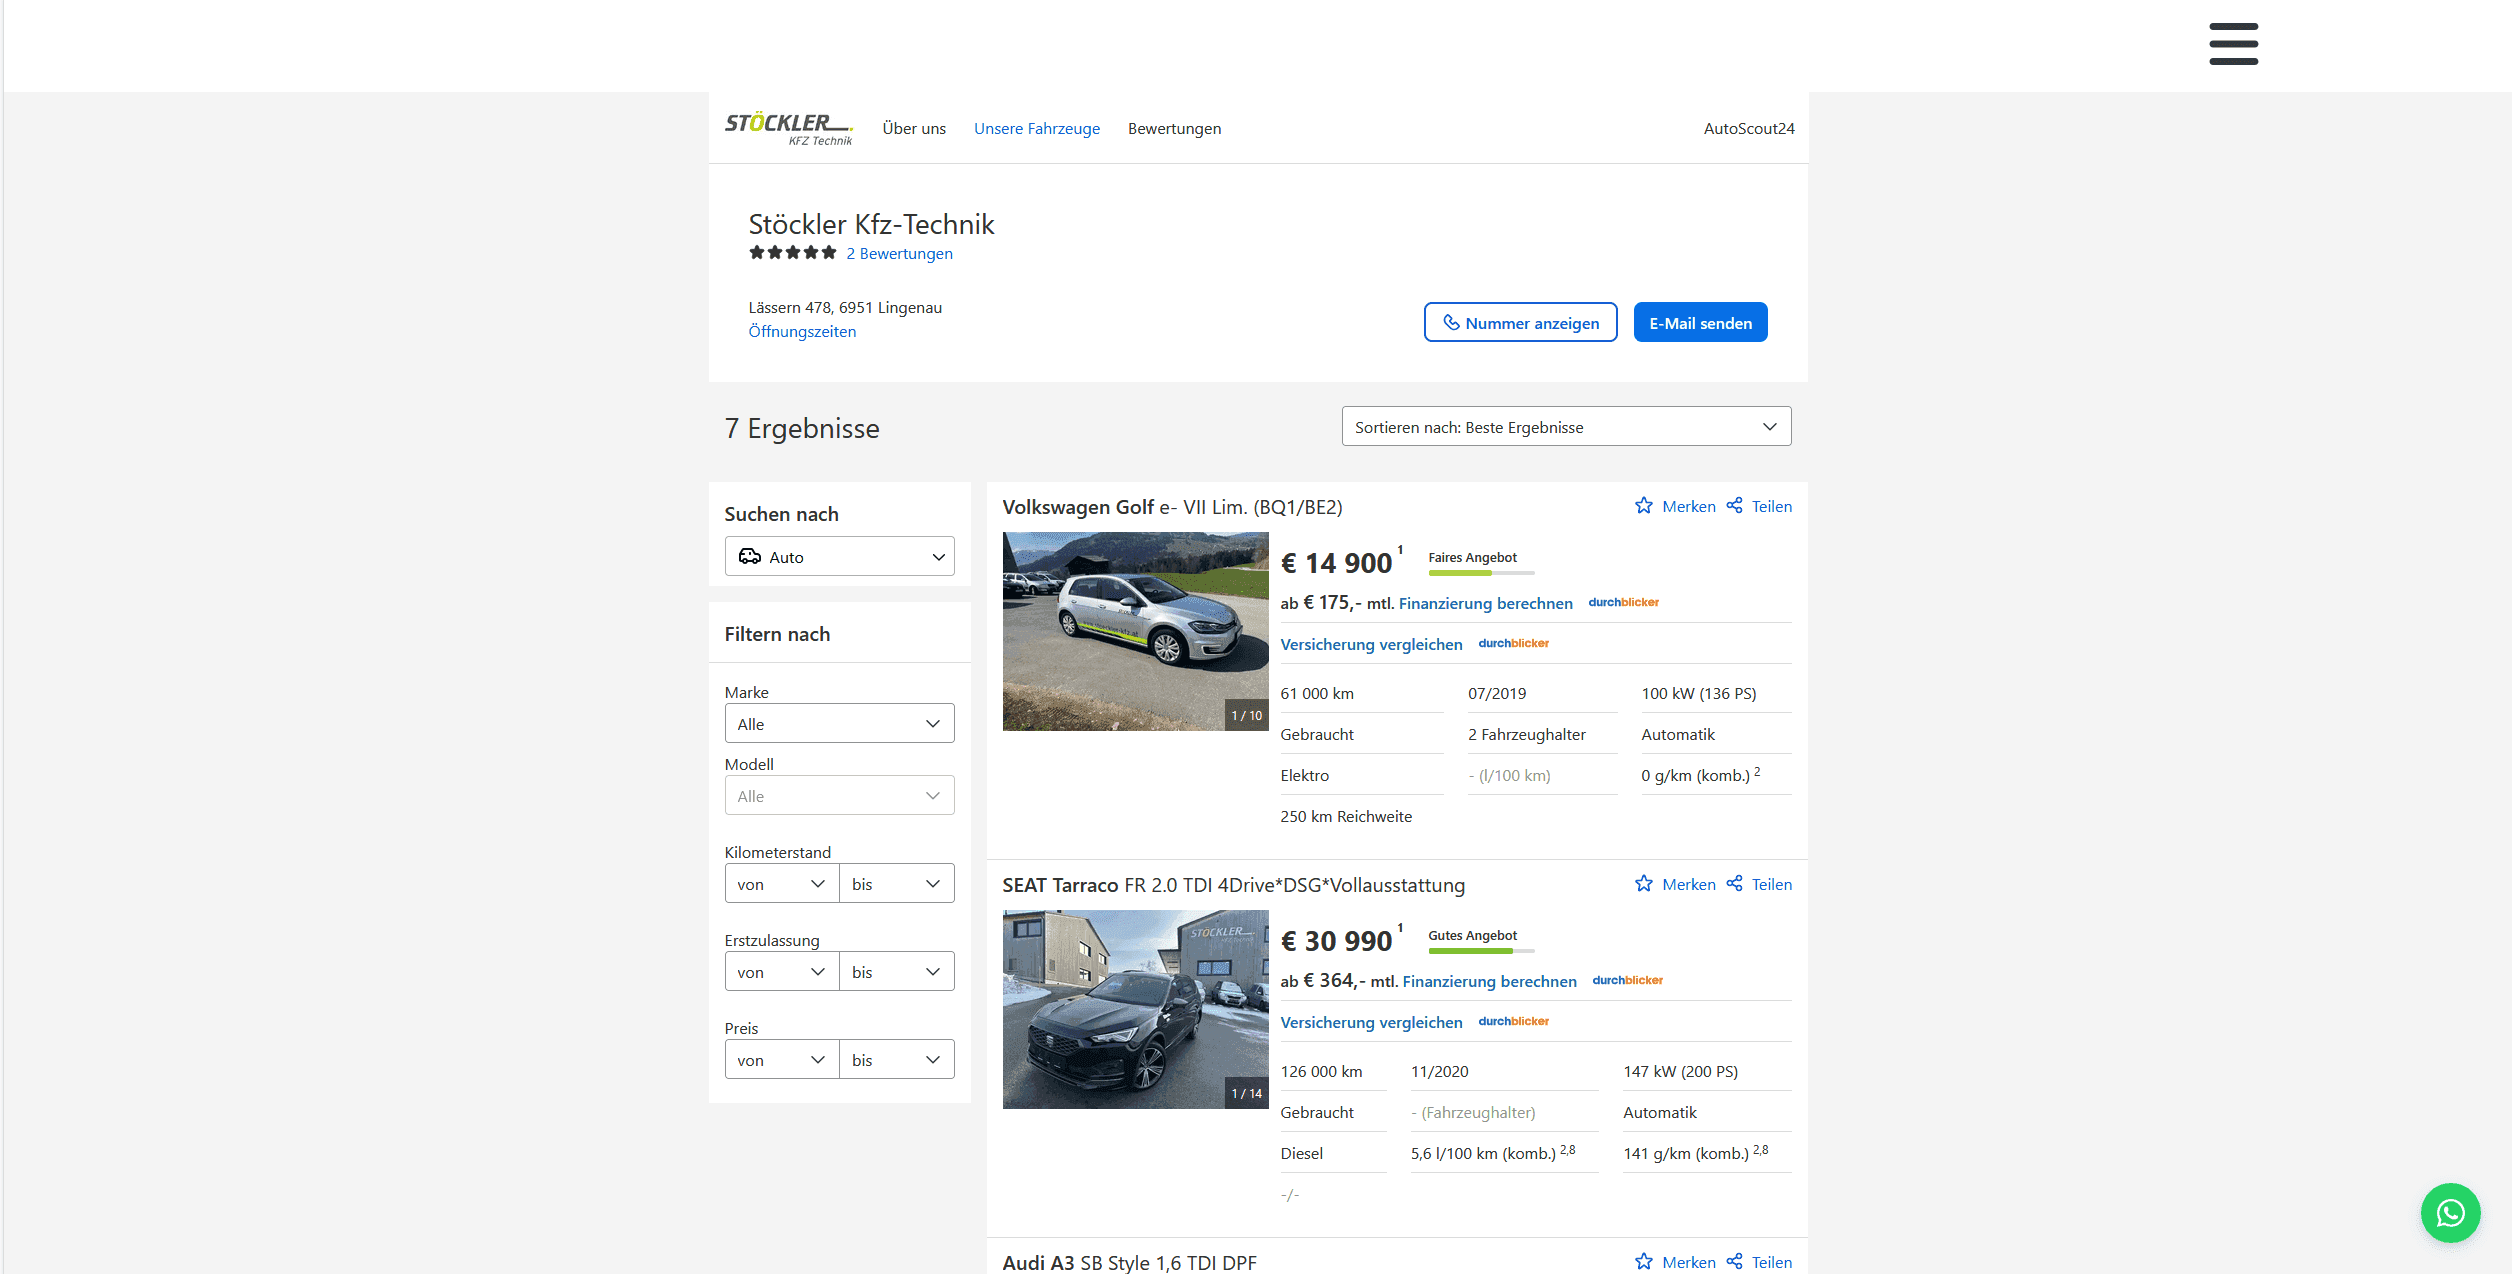Click the Stöckler KFZ Technik logo

(789, 128)
